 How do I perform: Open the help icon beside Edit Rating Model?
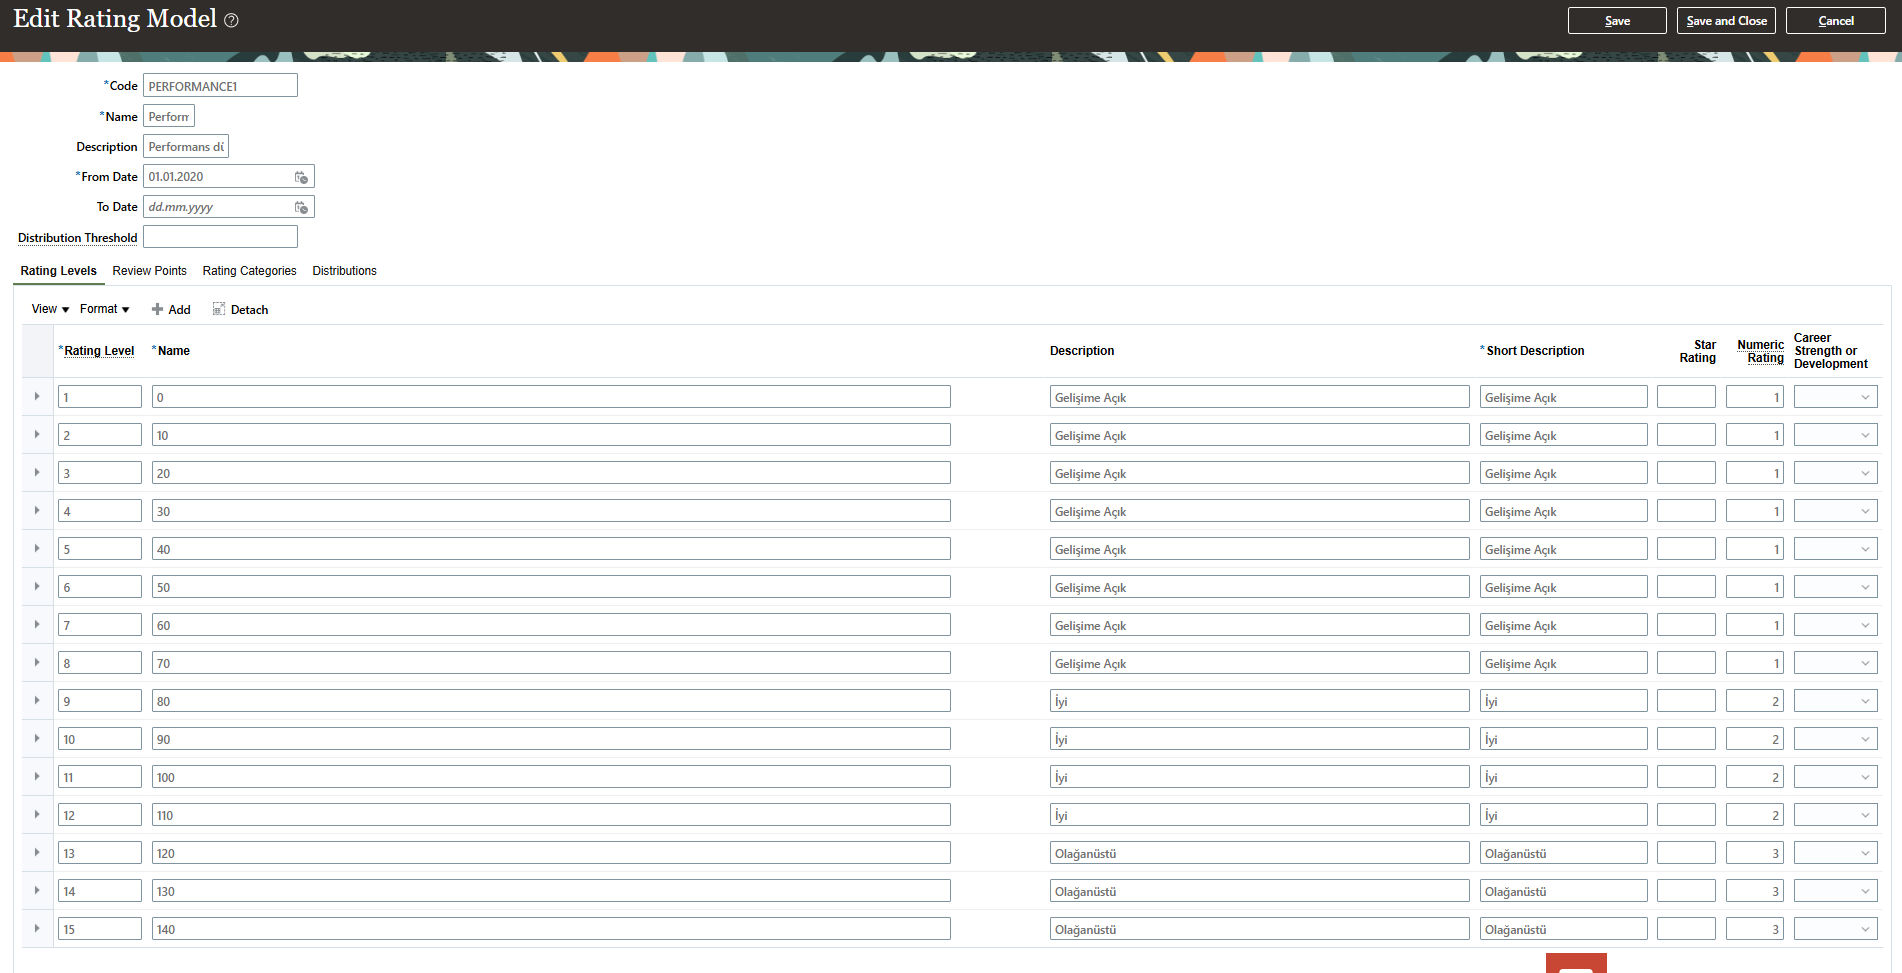231,20
